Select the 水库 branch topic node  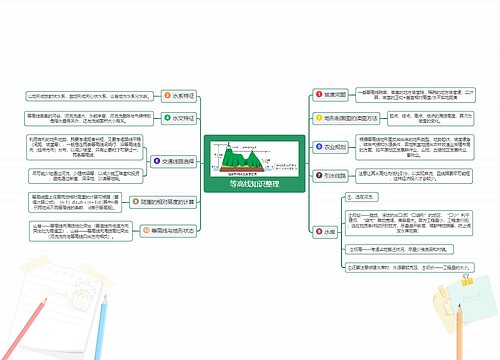click(325, 232)
